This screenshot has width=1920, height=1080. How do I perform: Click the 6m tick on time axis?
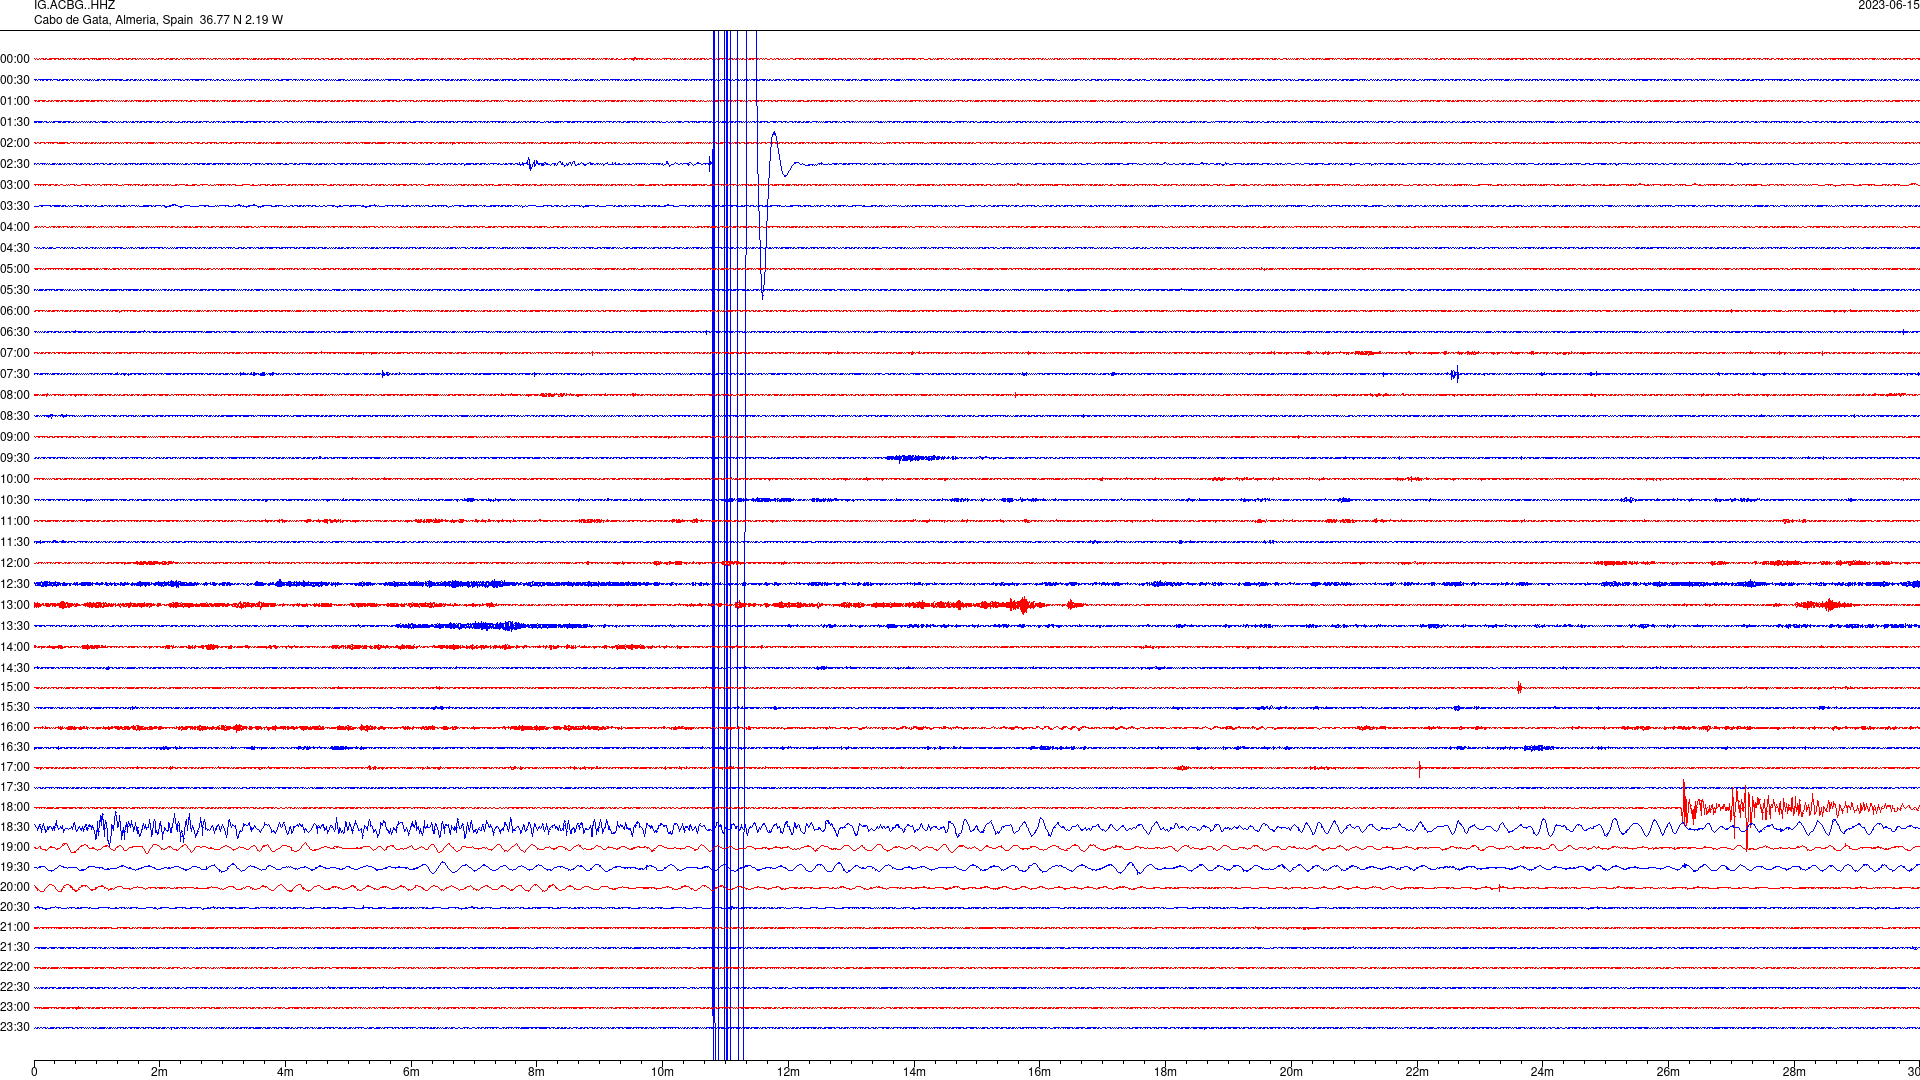click(411, 1072)
